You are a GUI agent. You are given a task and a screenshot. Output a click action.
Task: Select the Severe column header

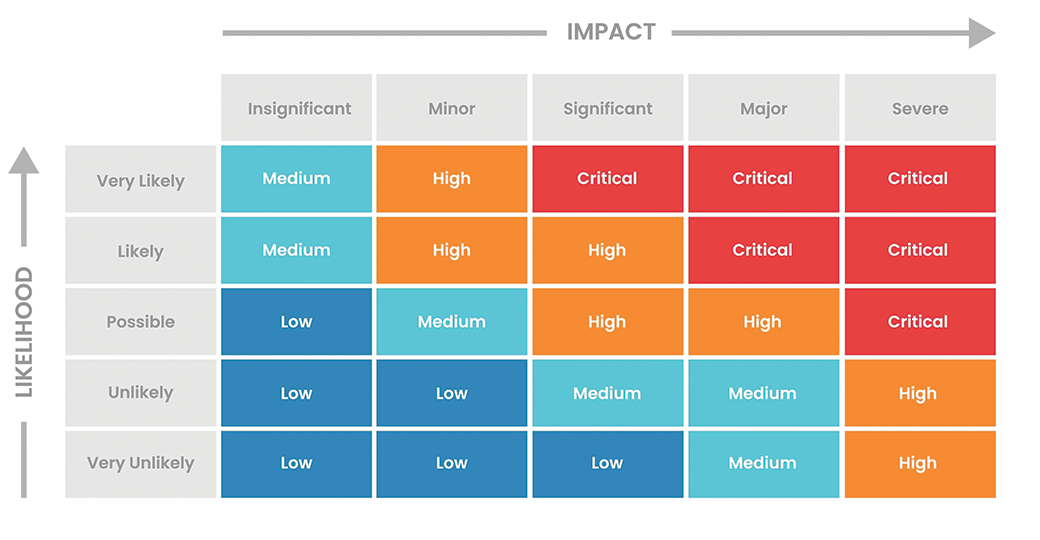click(x=919, y=108)
